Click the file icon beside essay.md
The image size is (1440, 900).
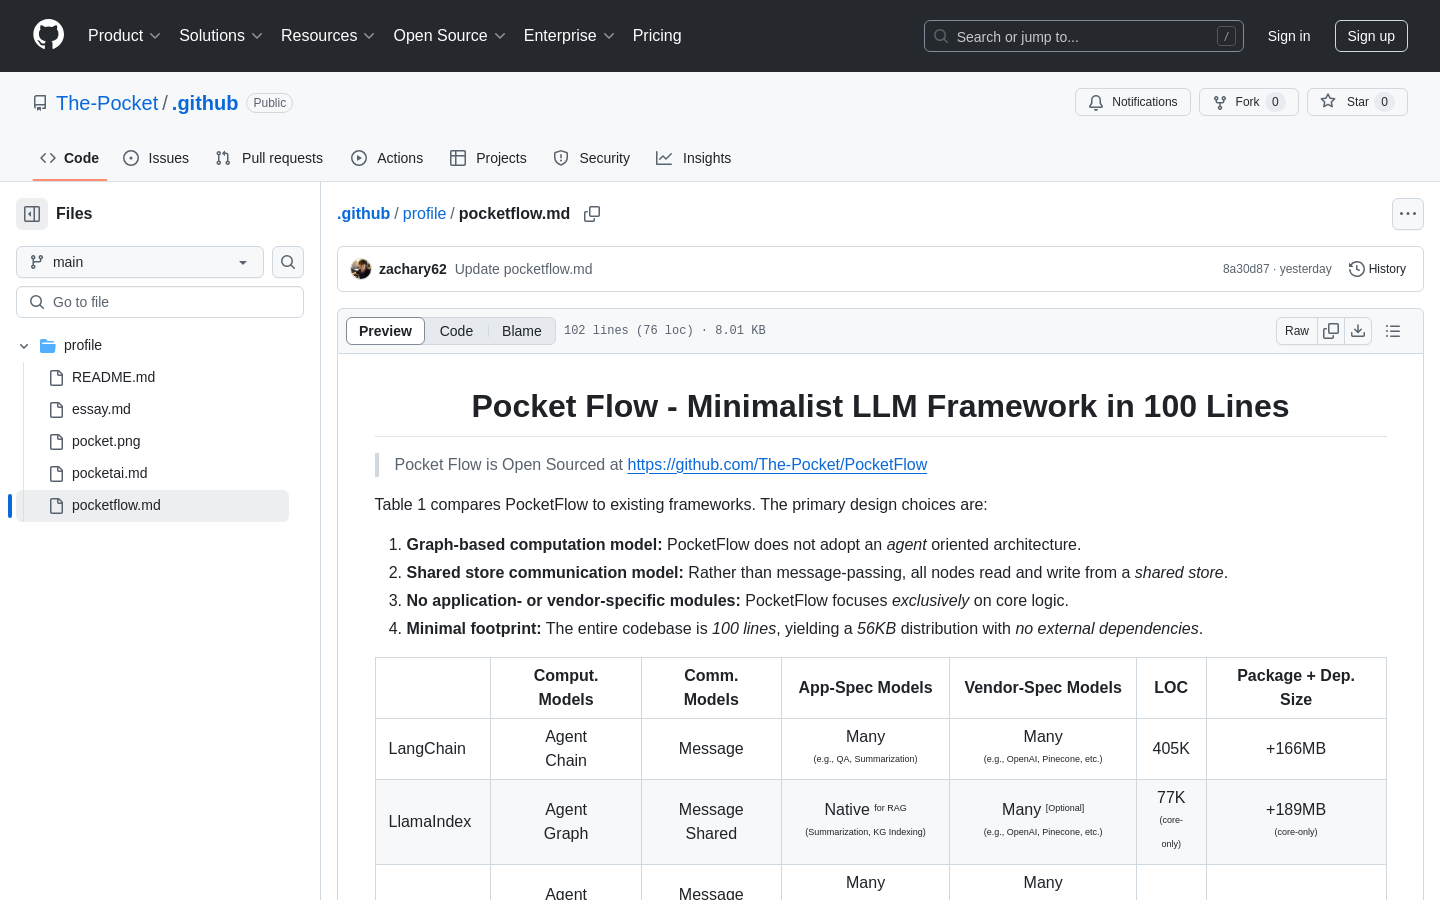tap(57, 409)
